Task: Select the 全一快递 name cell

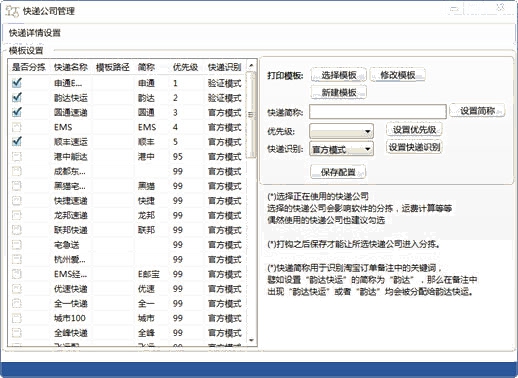Action: coord(71,303)
